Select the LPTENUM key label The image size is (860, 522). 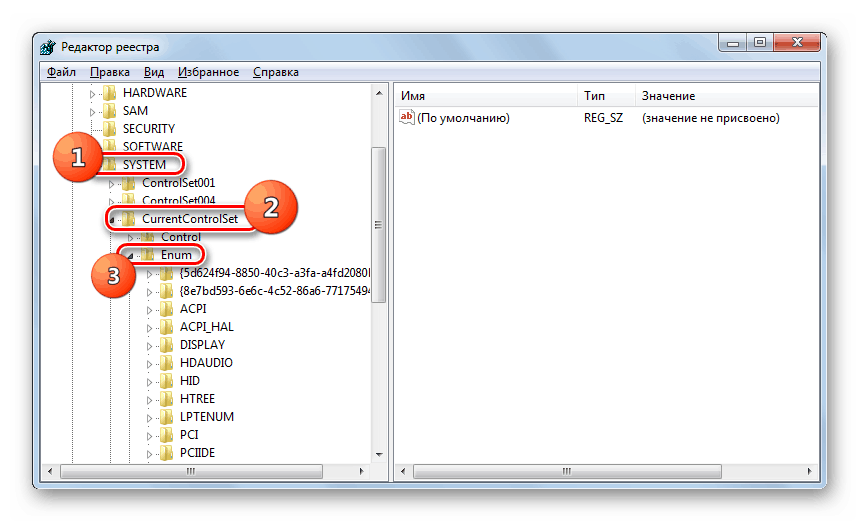(x=207, y=417)
